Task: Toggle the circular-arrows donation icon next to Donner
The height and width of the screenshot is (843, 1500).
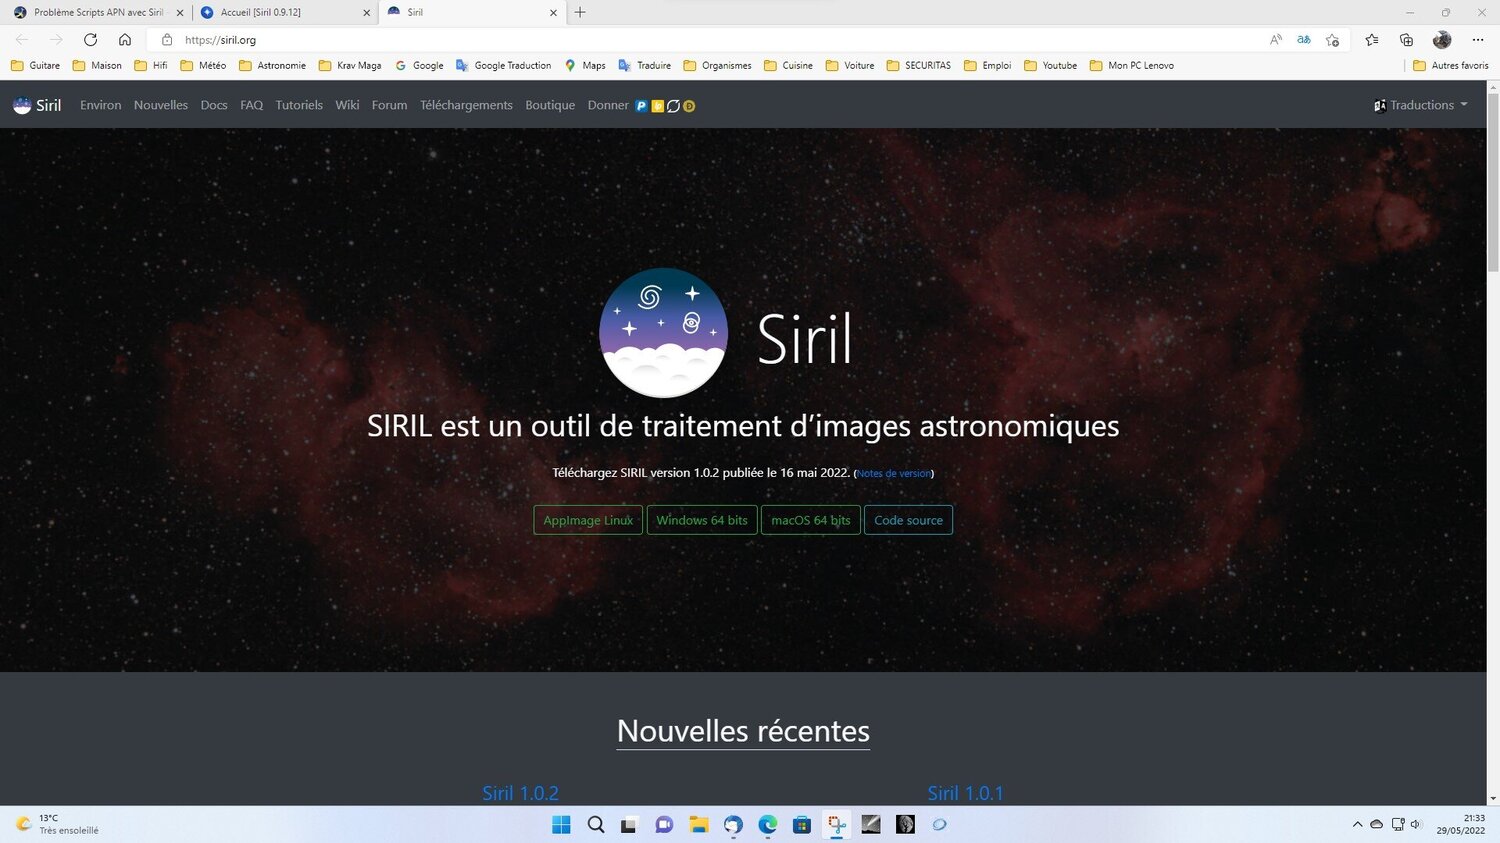Action: click(x=673, y=106)
